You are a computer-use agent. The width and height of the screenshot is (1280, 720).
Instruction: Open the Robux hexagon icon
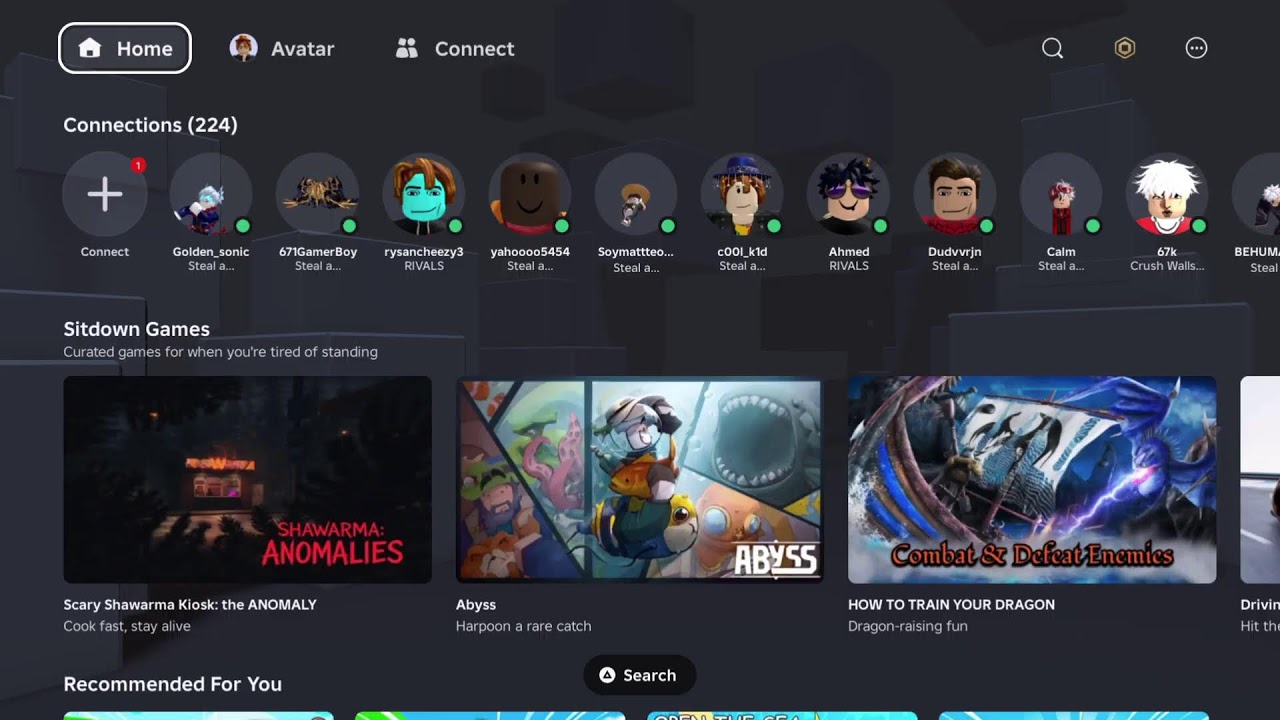[x=1125, y=48]
